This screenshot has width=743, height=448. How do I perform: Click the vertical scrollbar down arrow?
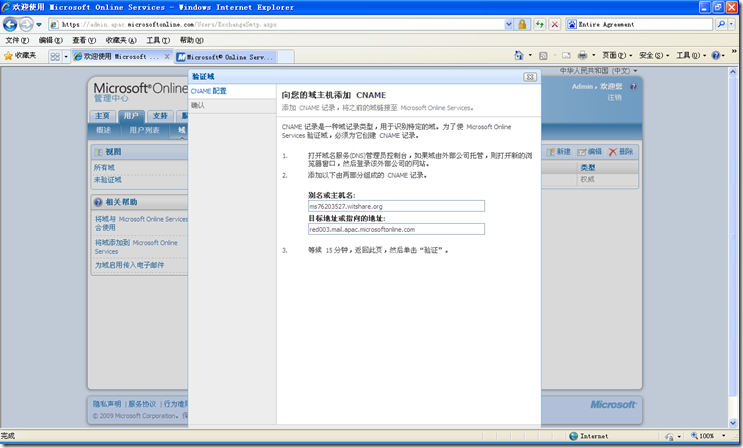[733, 423]
